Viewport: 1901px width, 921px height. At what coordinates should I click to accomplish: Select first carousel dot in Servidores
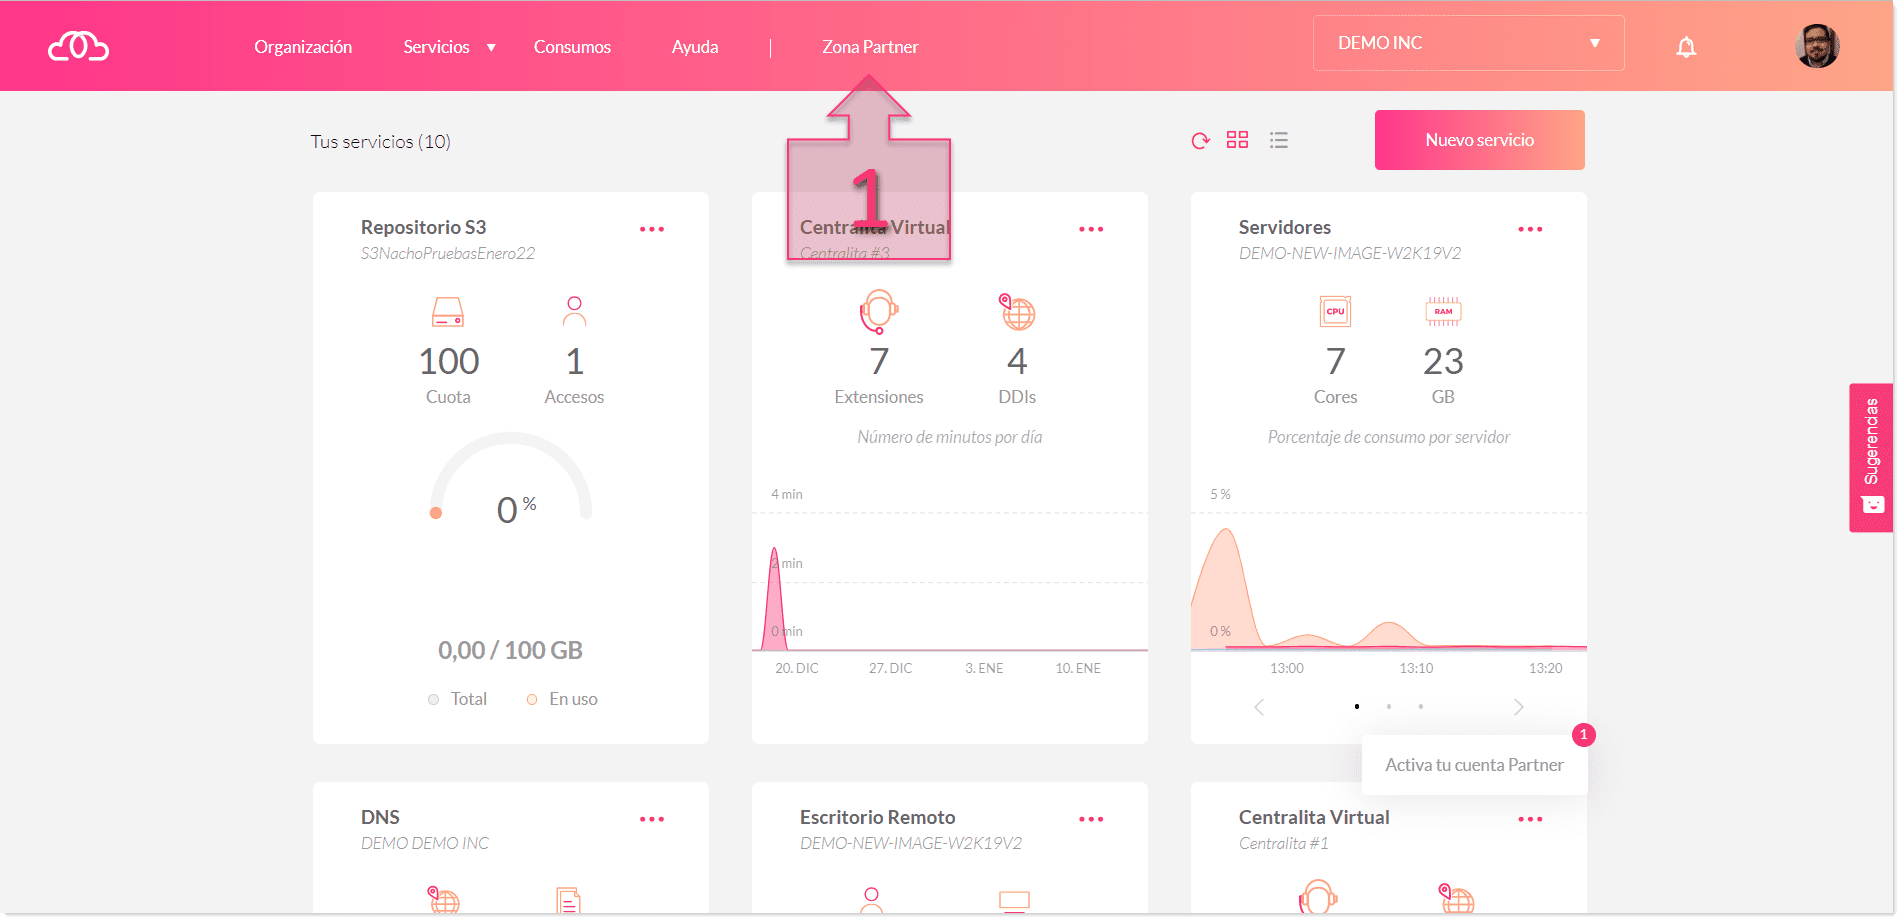pyautogui.click(x=1357, y=707)
